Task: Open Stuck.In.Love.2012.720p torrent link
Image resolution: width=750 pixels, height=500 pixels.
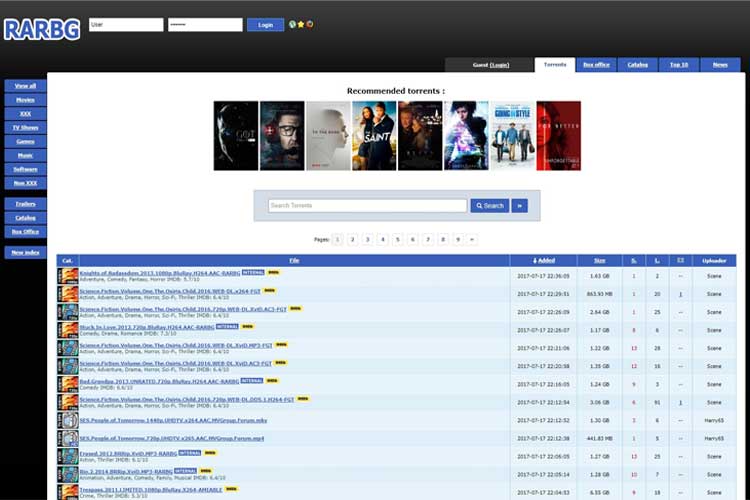Action: click(x=147, y=327)
